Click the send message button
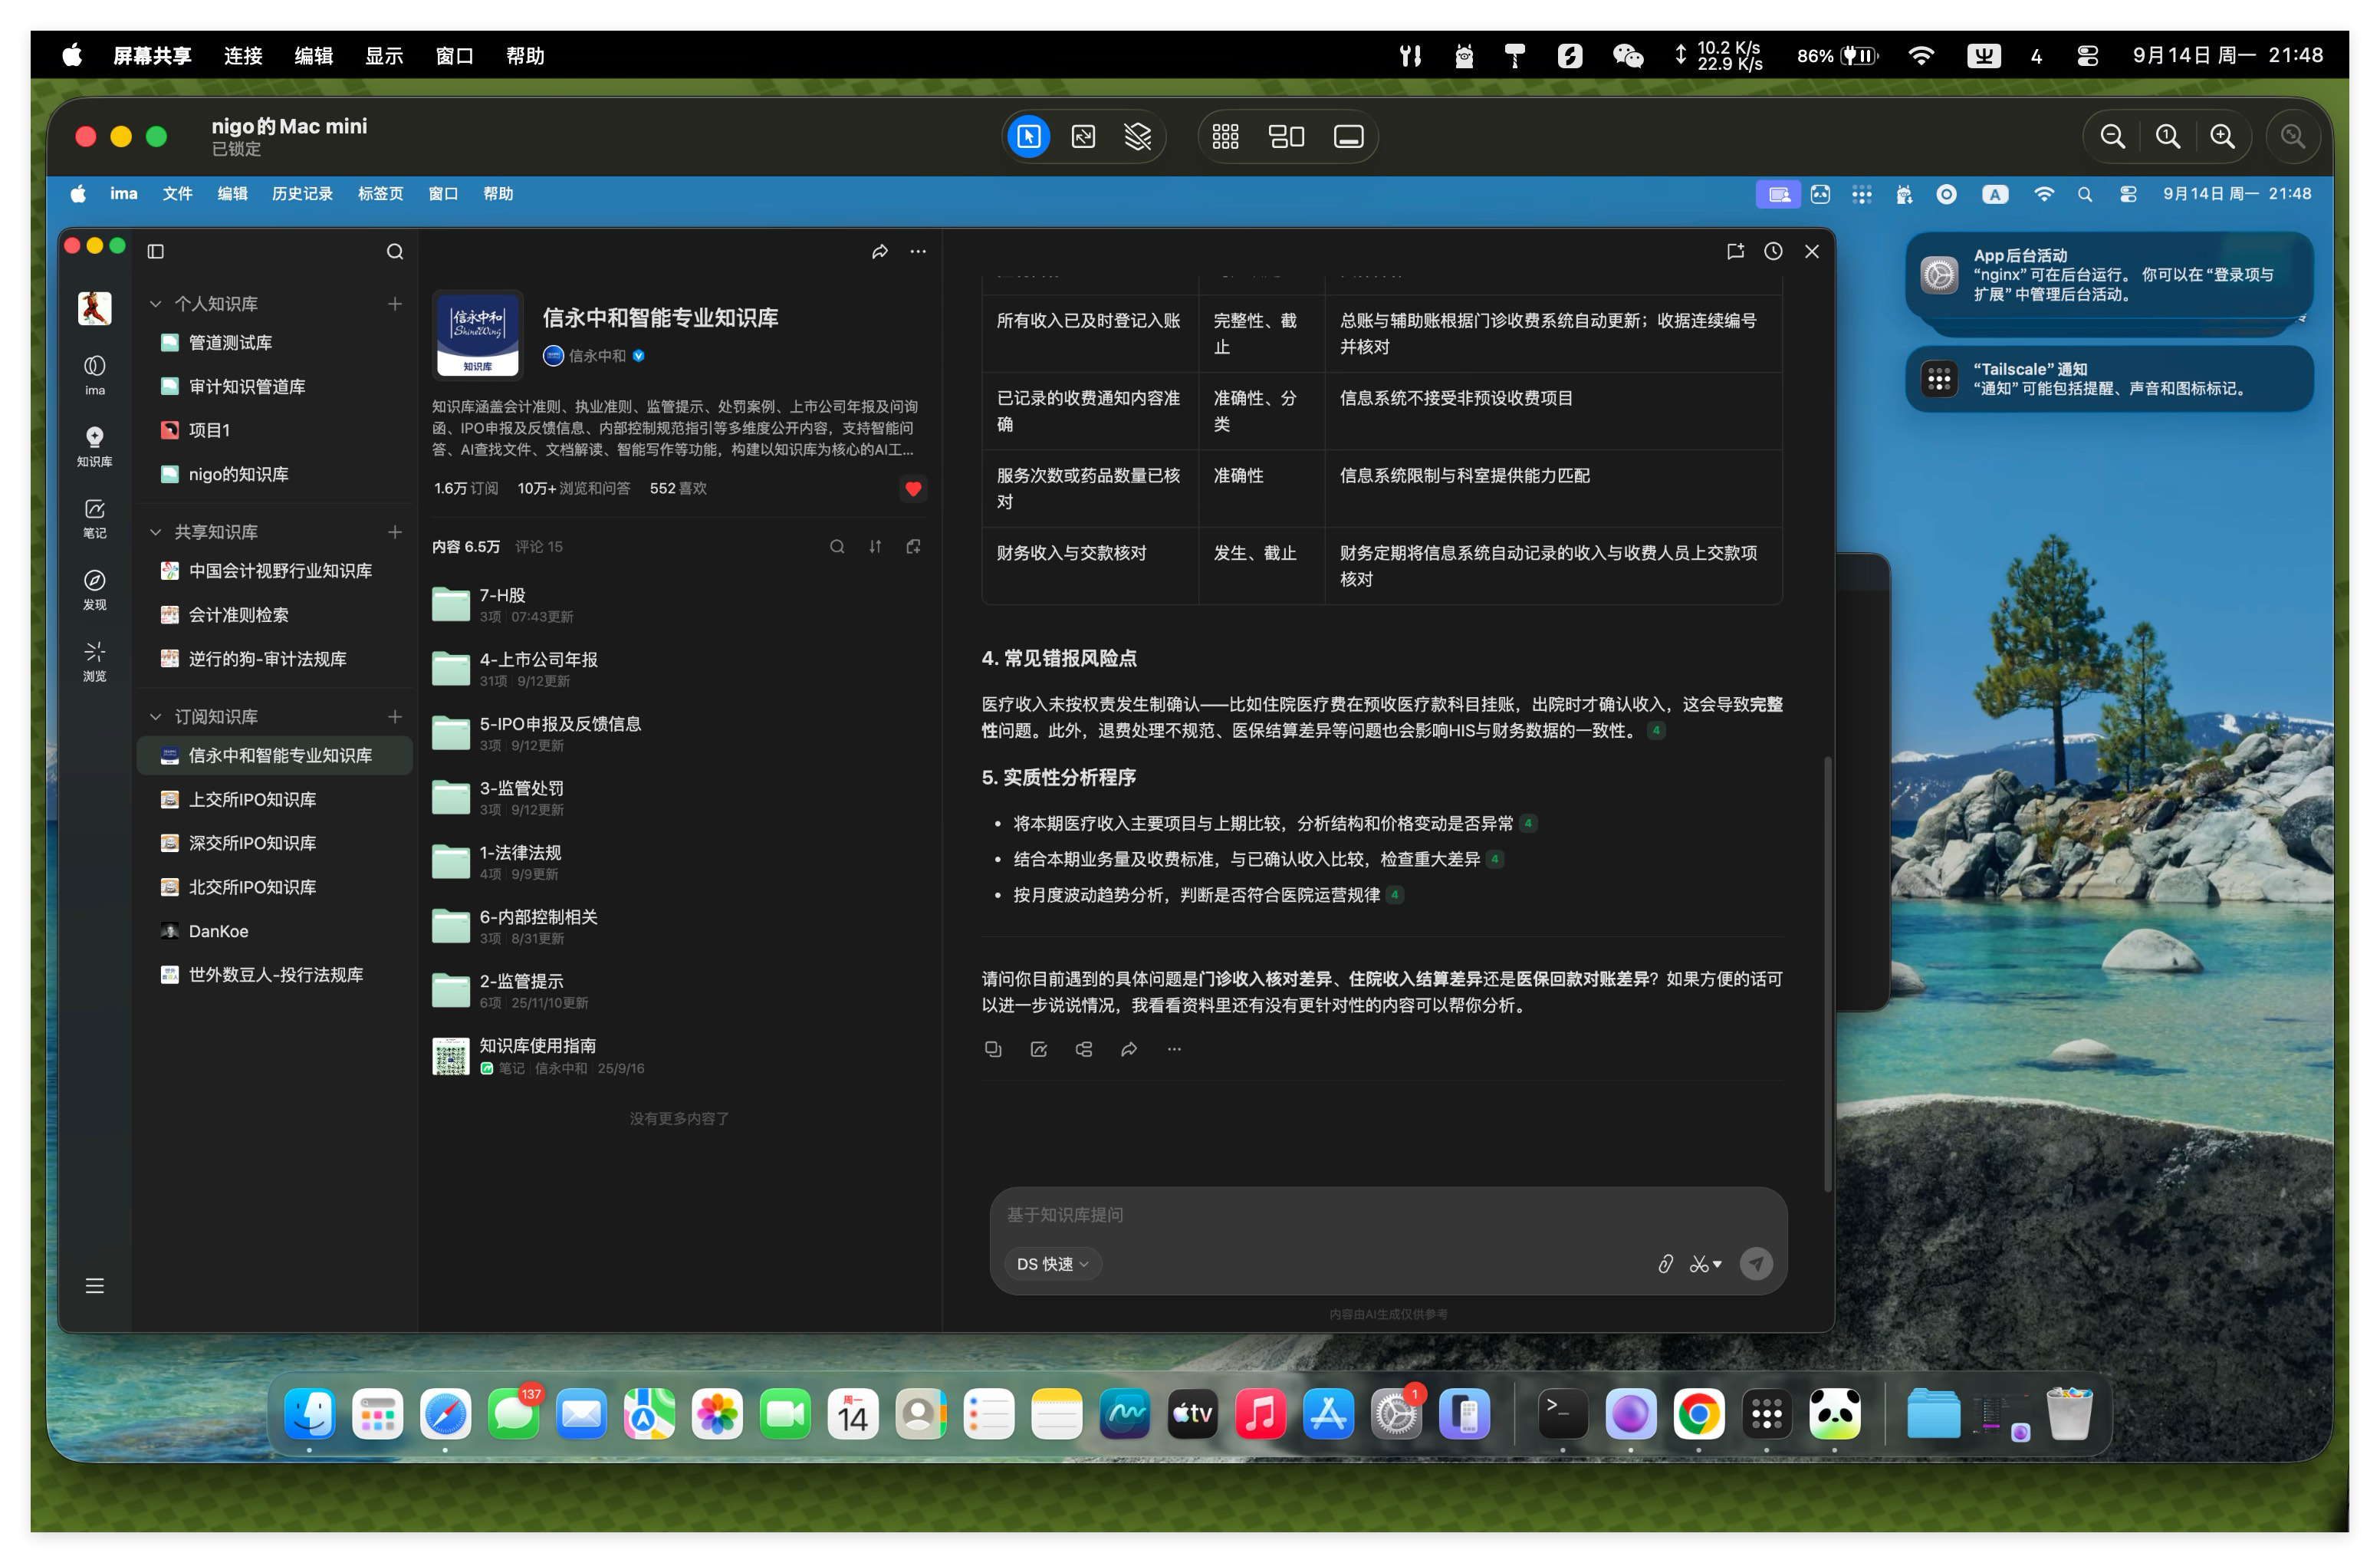The image size is (2380, 1563). point(1756,1264)
